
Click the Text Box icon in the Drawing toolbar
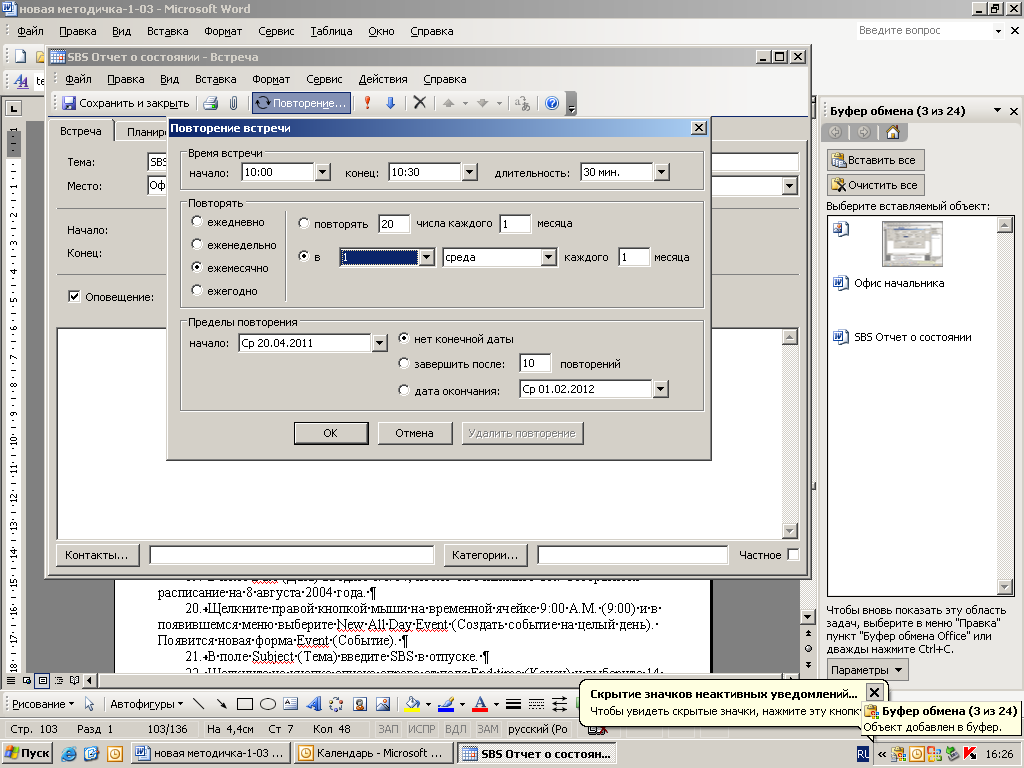coord(291,704)
